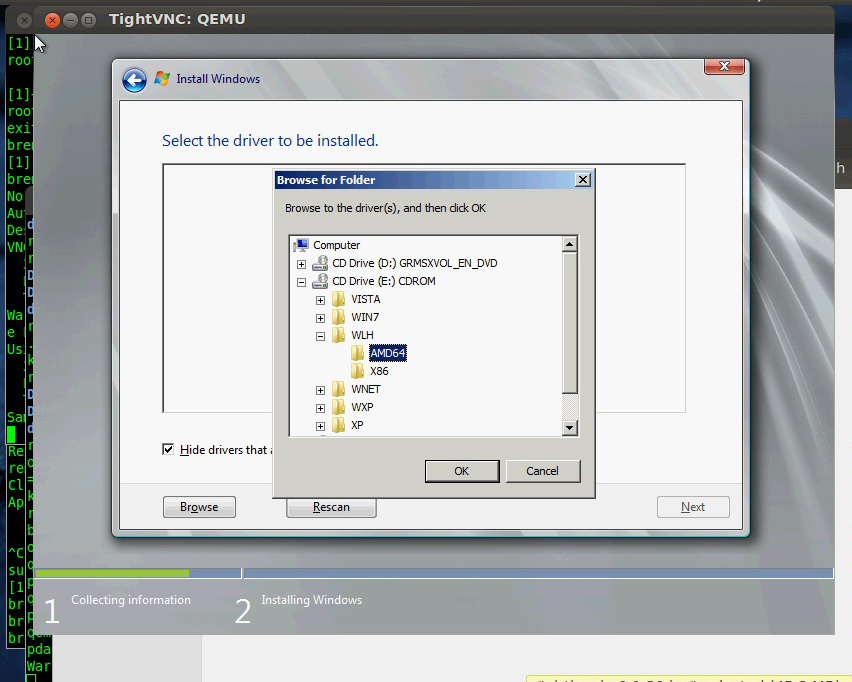This screenshot has height=682, width=852.
Task: Toggle the Hide drivers checkbox
Action: (x=168, y=450)
